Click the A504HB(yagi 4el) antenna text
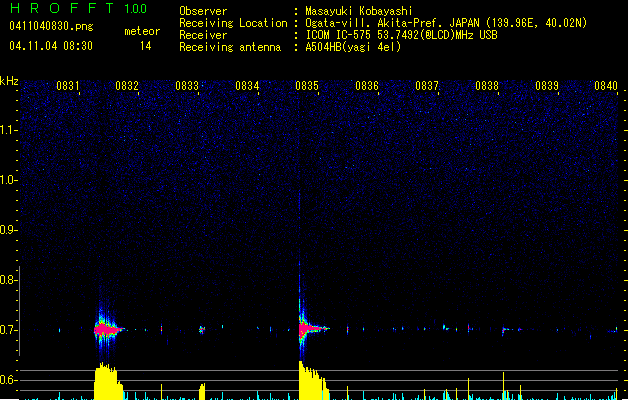Viewport: 629px width, 400px height. click(353, 47)
